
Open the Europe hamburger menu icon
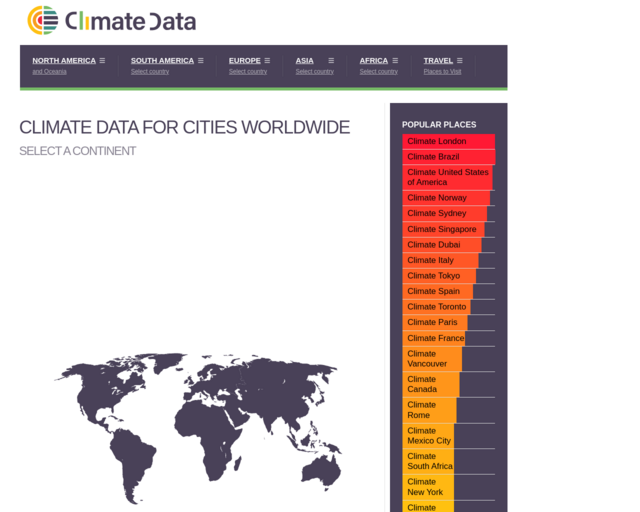pos(267,60)
